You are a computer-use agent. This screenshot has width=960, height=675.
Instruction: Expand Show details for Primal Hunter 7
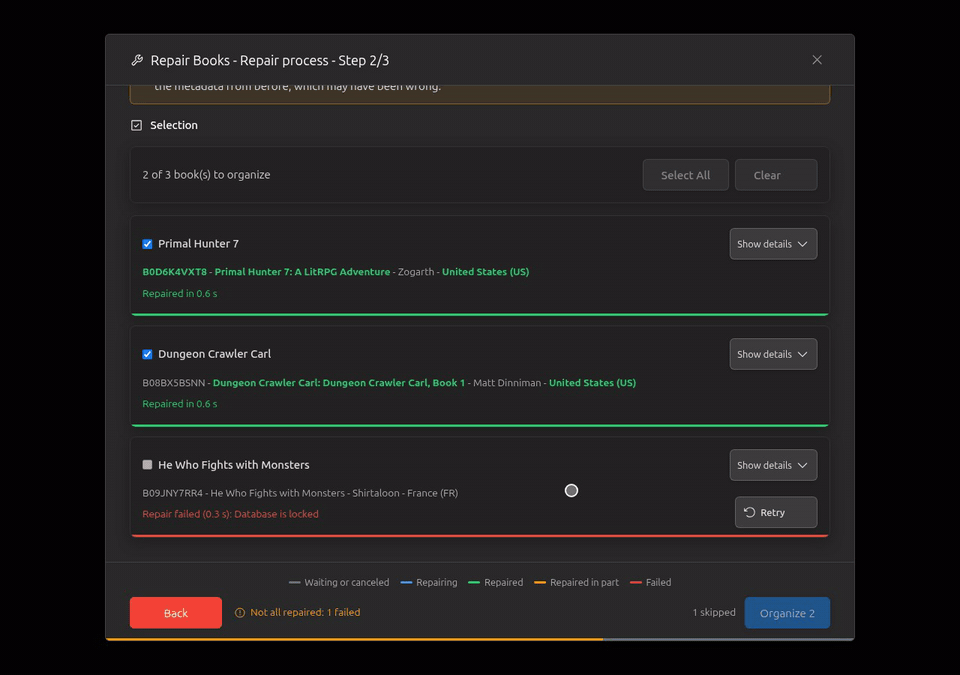(x=773, y=244)
